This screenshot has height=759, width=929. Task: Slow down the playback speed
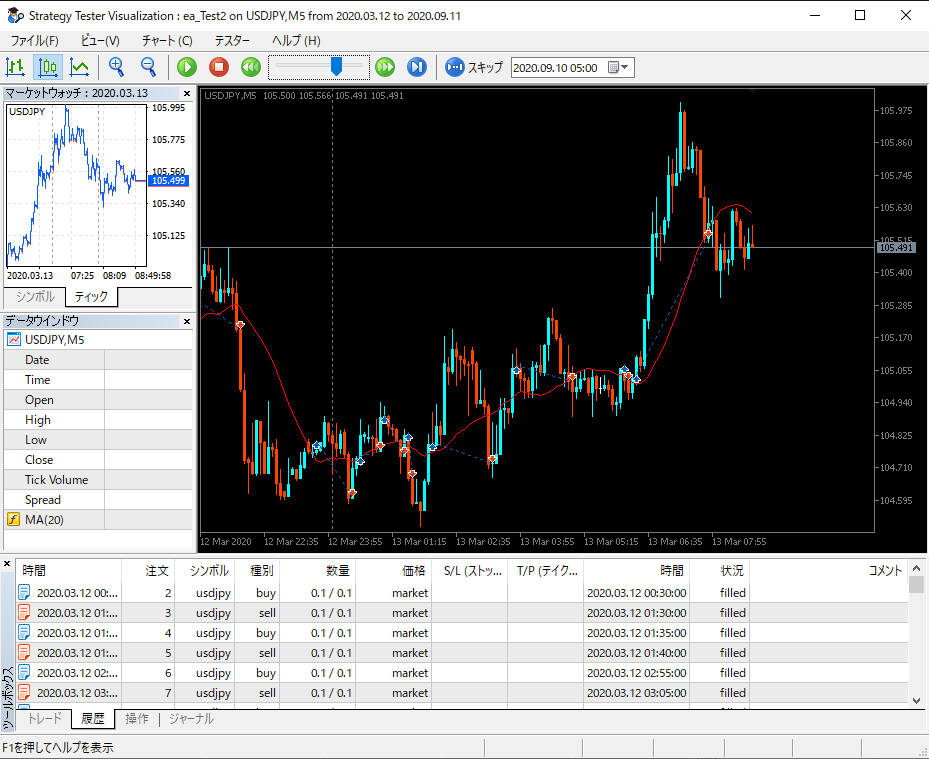pos(251,67)
